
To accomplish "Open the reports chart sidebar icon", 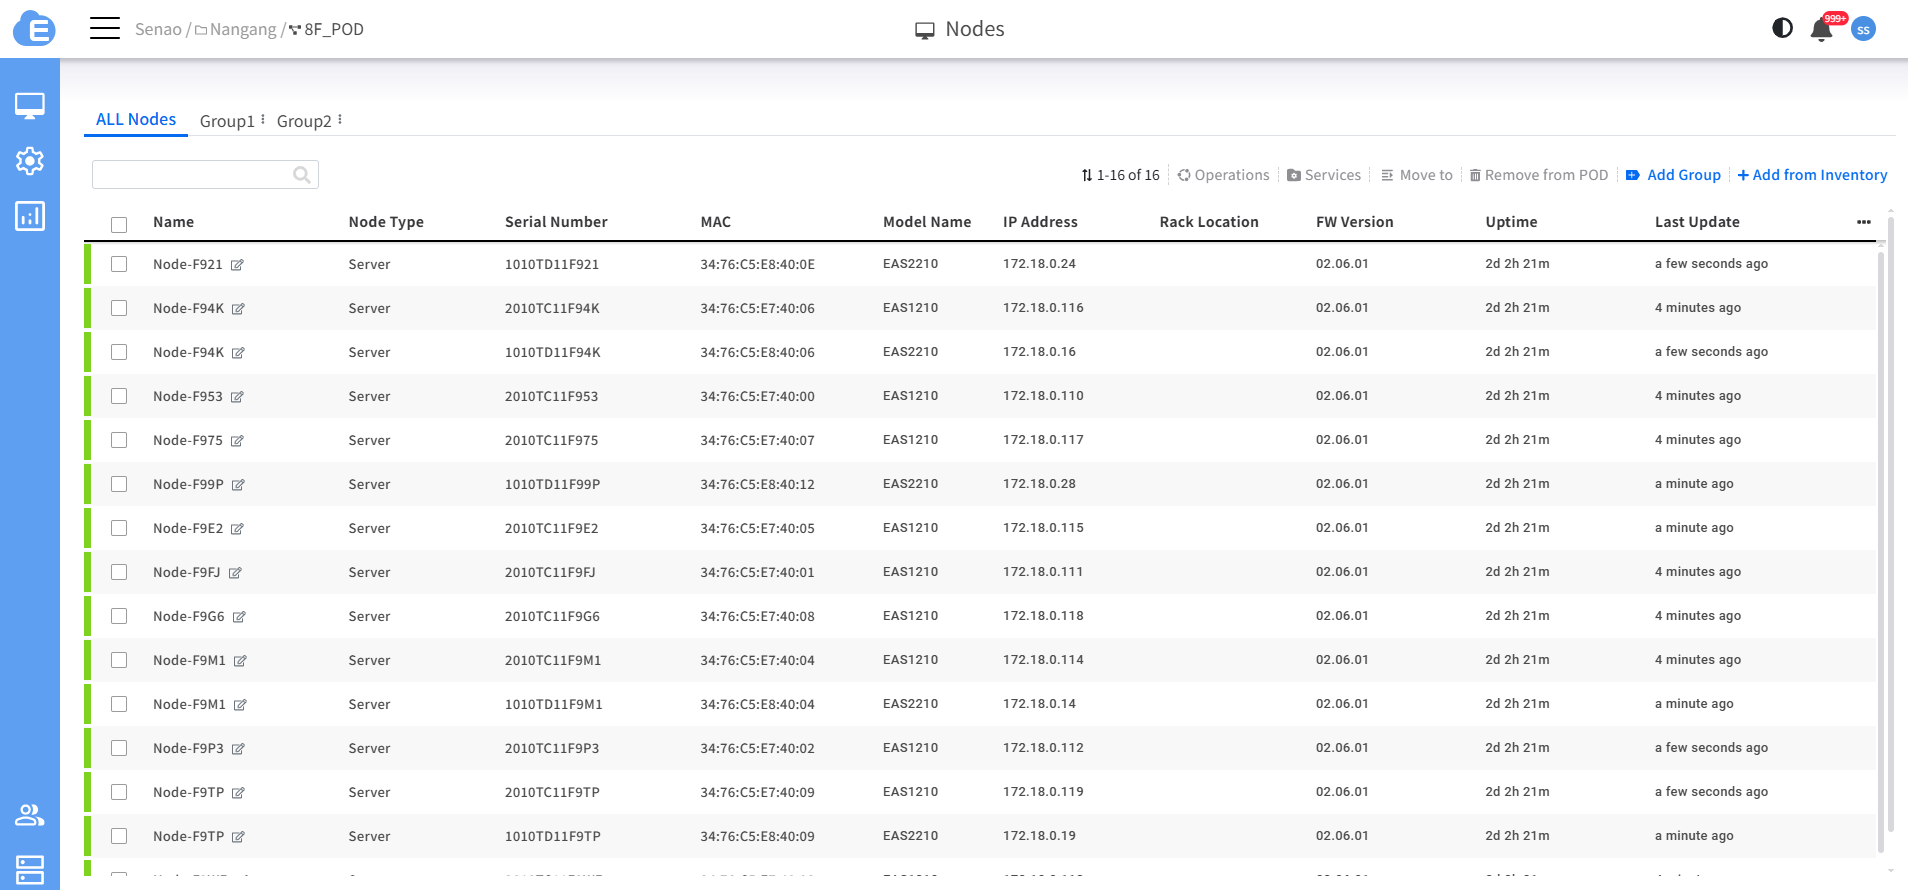I will point(30,216).
